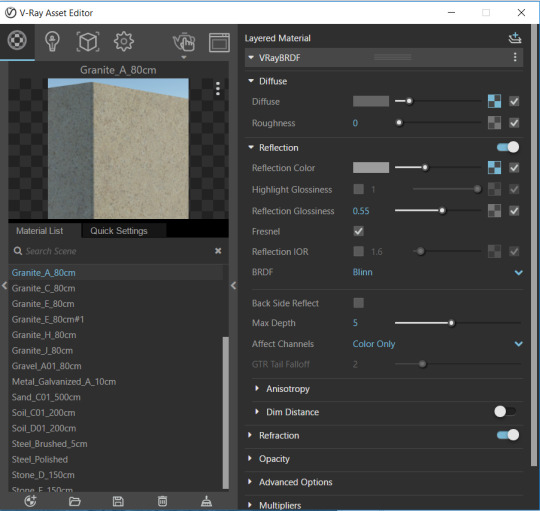Click the Reflection Glossiness slider handle
Image resolution: width=540 pixels, height=511 pixels.
[x=442, y=210]
